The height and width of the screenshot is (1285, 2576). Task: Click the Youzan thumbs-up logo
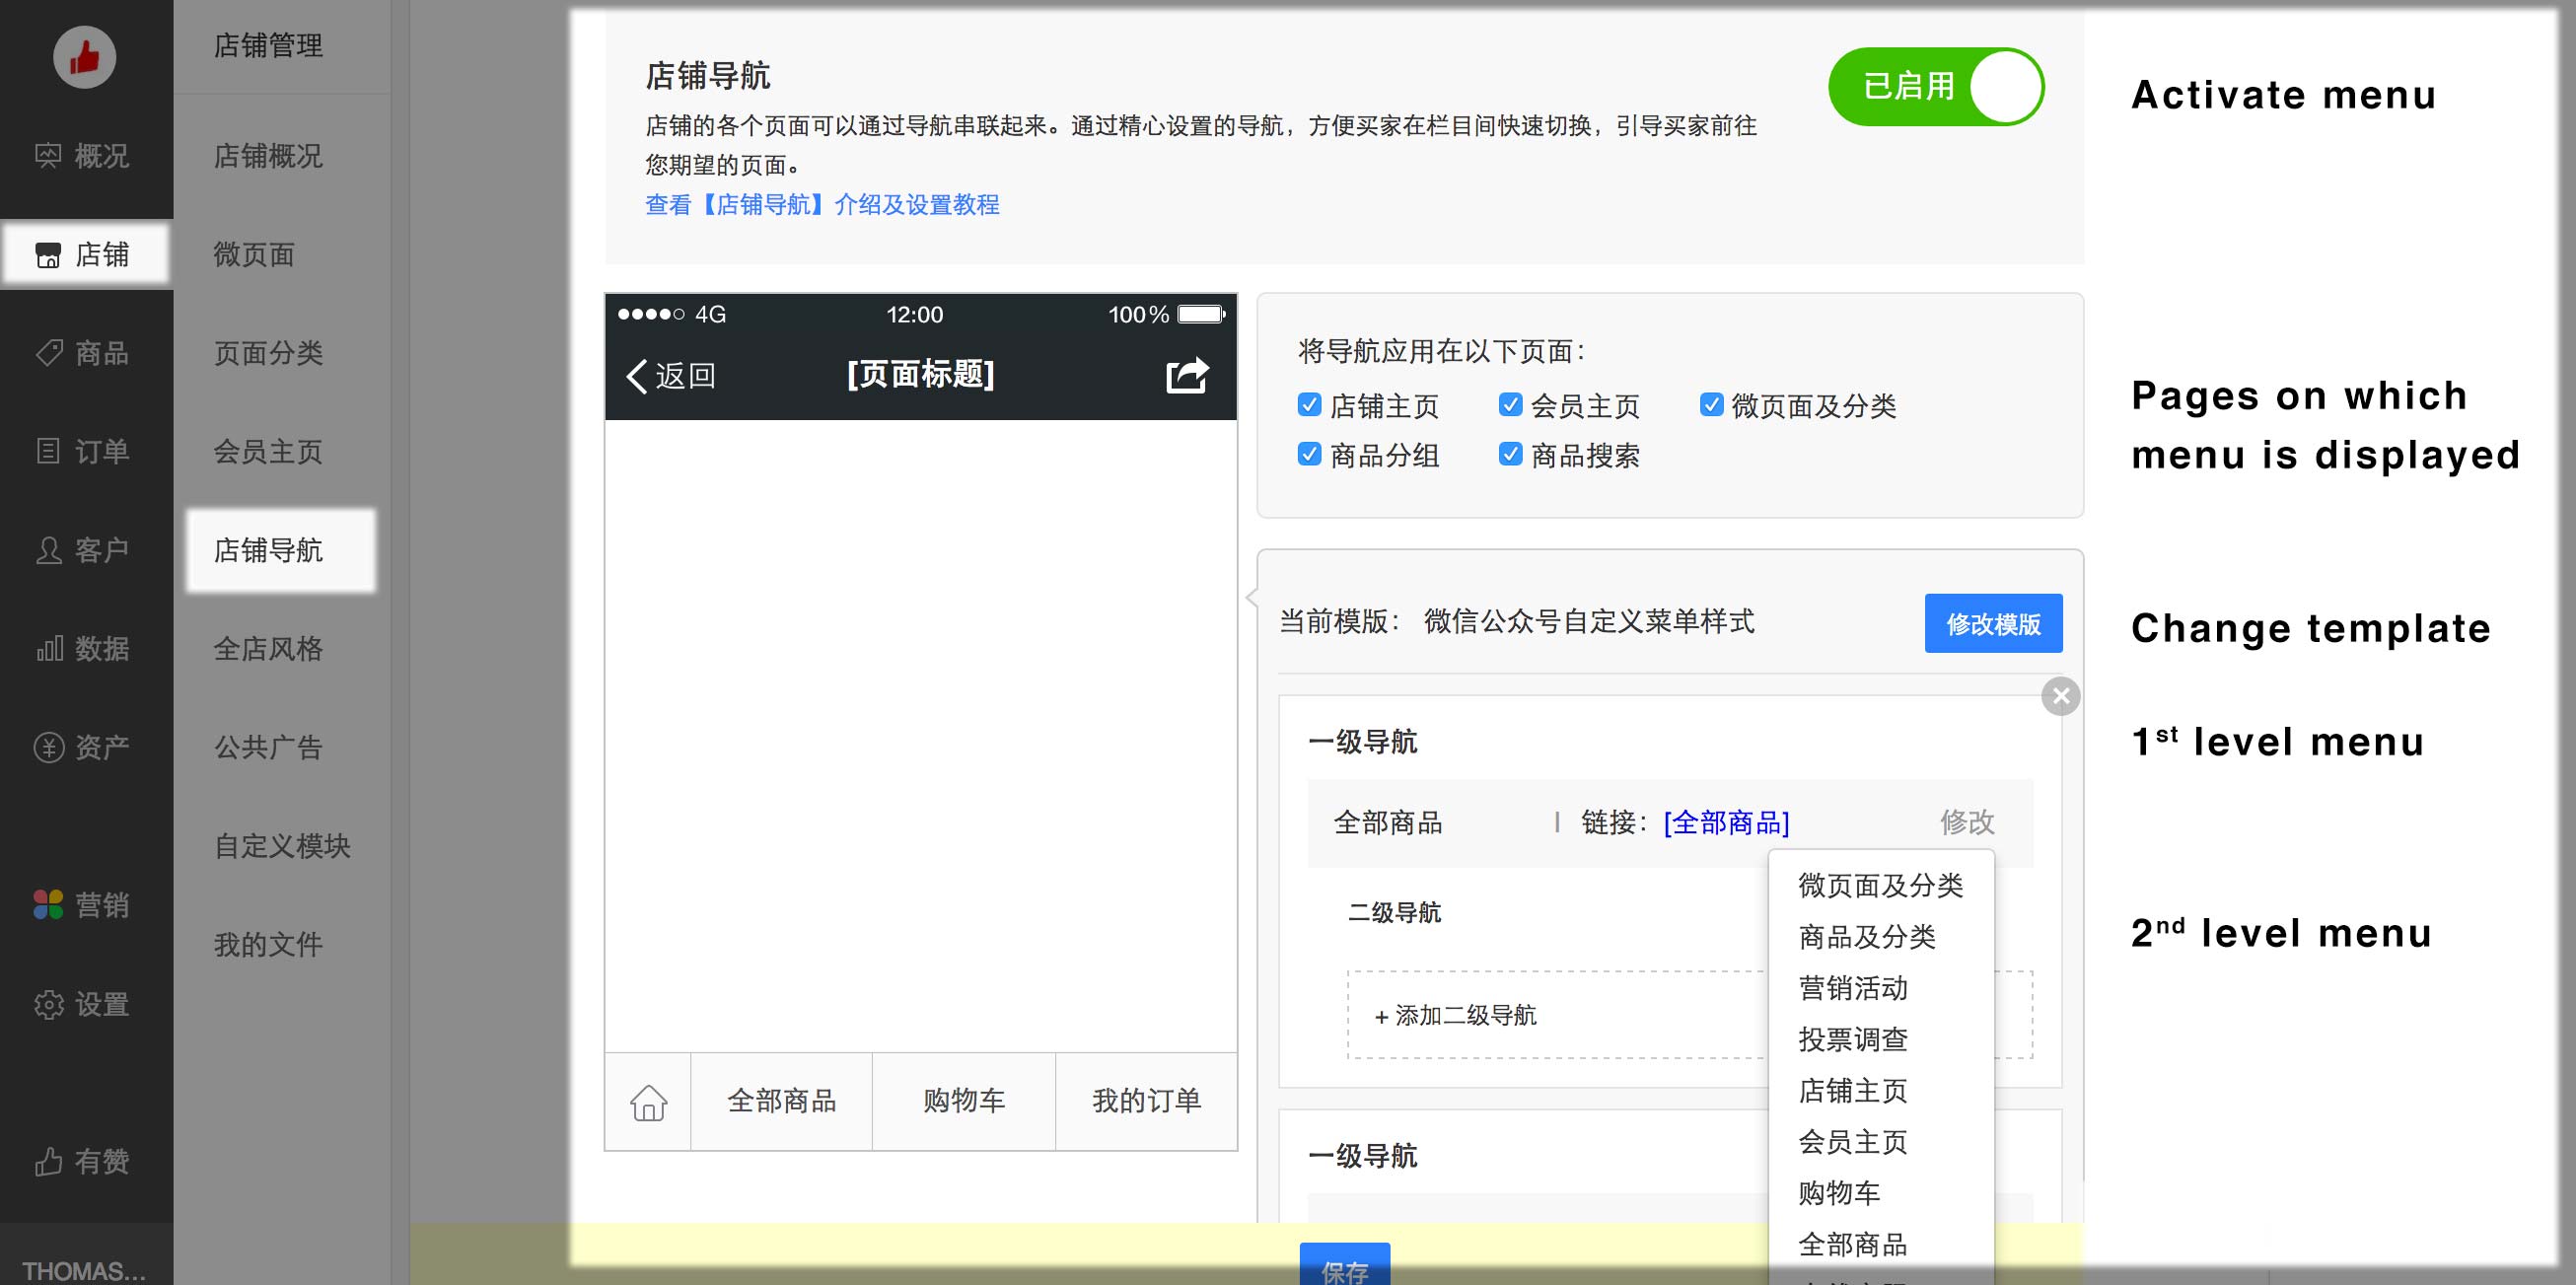(x=84, y=57)
